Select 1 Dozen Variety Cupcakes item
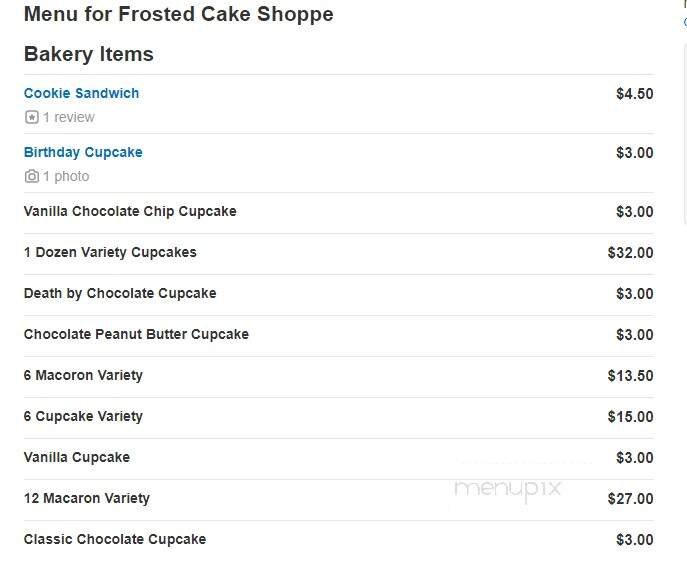This screenshot has width=687, height=571. click(110, 252)
